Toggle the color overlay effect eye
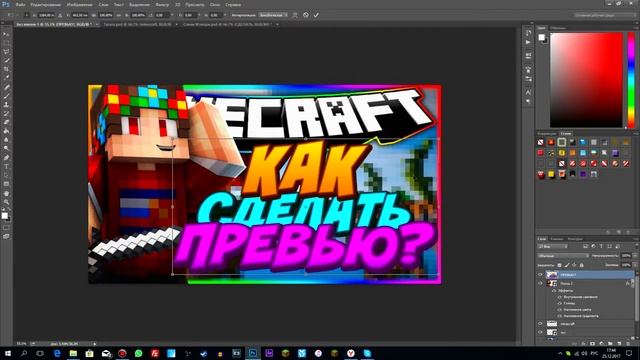Viewport: 640px width, 360px height. click(560, 310)
